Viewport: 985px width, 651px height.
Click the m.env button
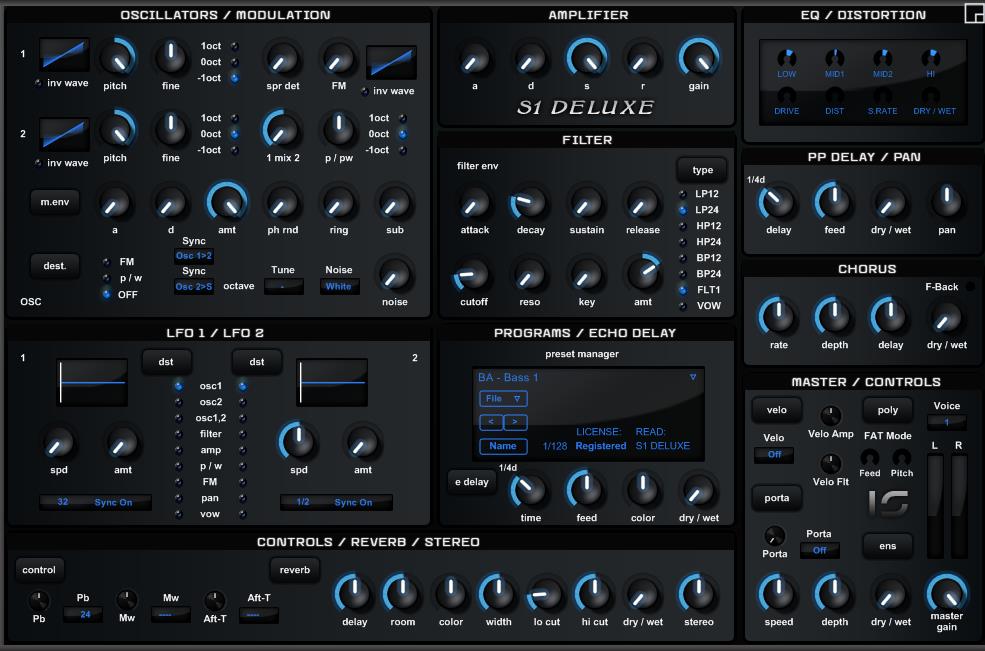55,202
